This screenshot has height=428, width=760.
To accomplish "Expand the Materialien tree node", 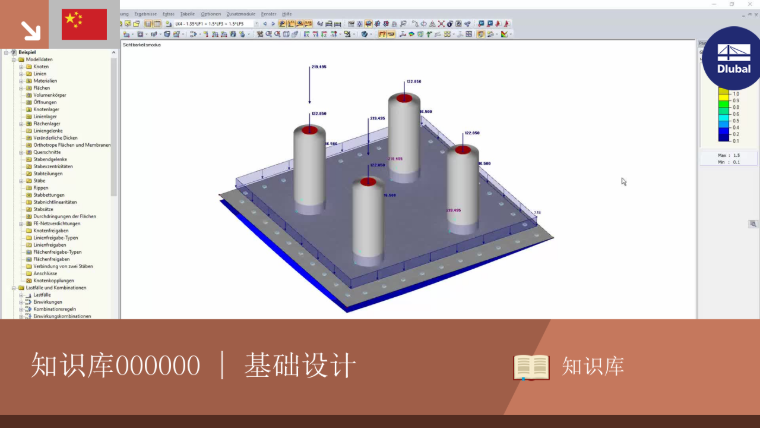I will [x=21, y=81].
